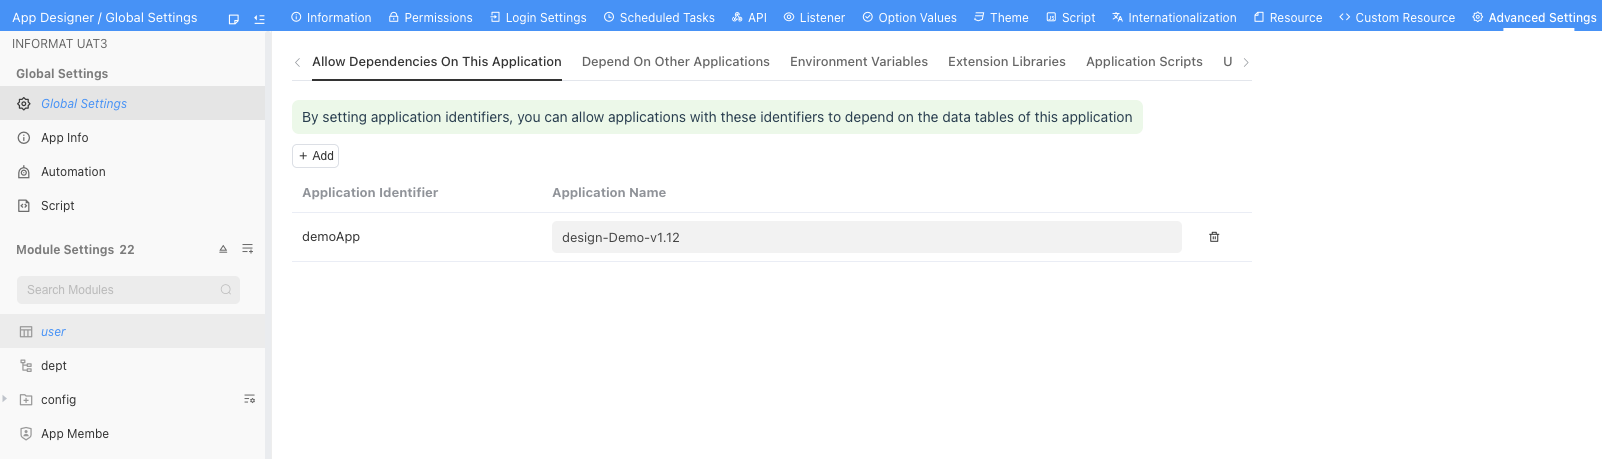Open the Listener section
Screen dimensions: 1602x459
click(x=814, y=17)
